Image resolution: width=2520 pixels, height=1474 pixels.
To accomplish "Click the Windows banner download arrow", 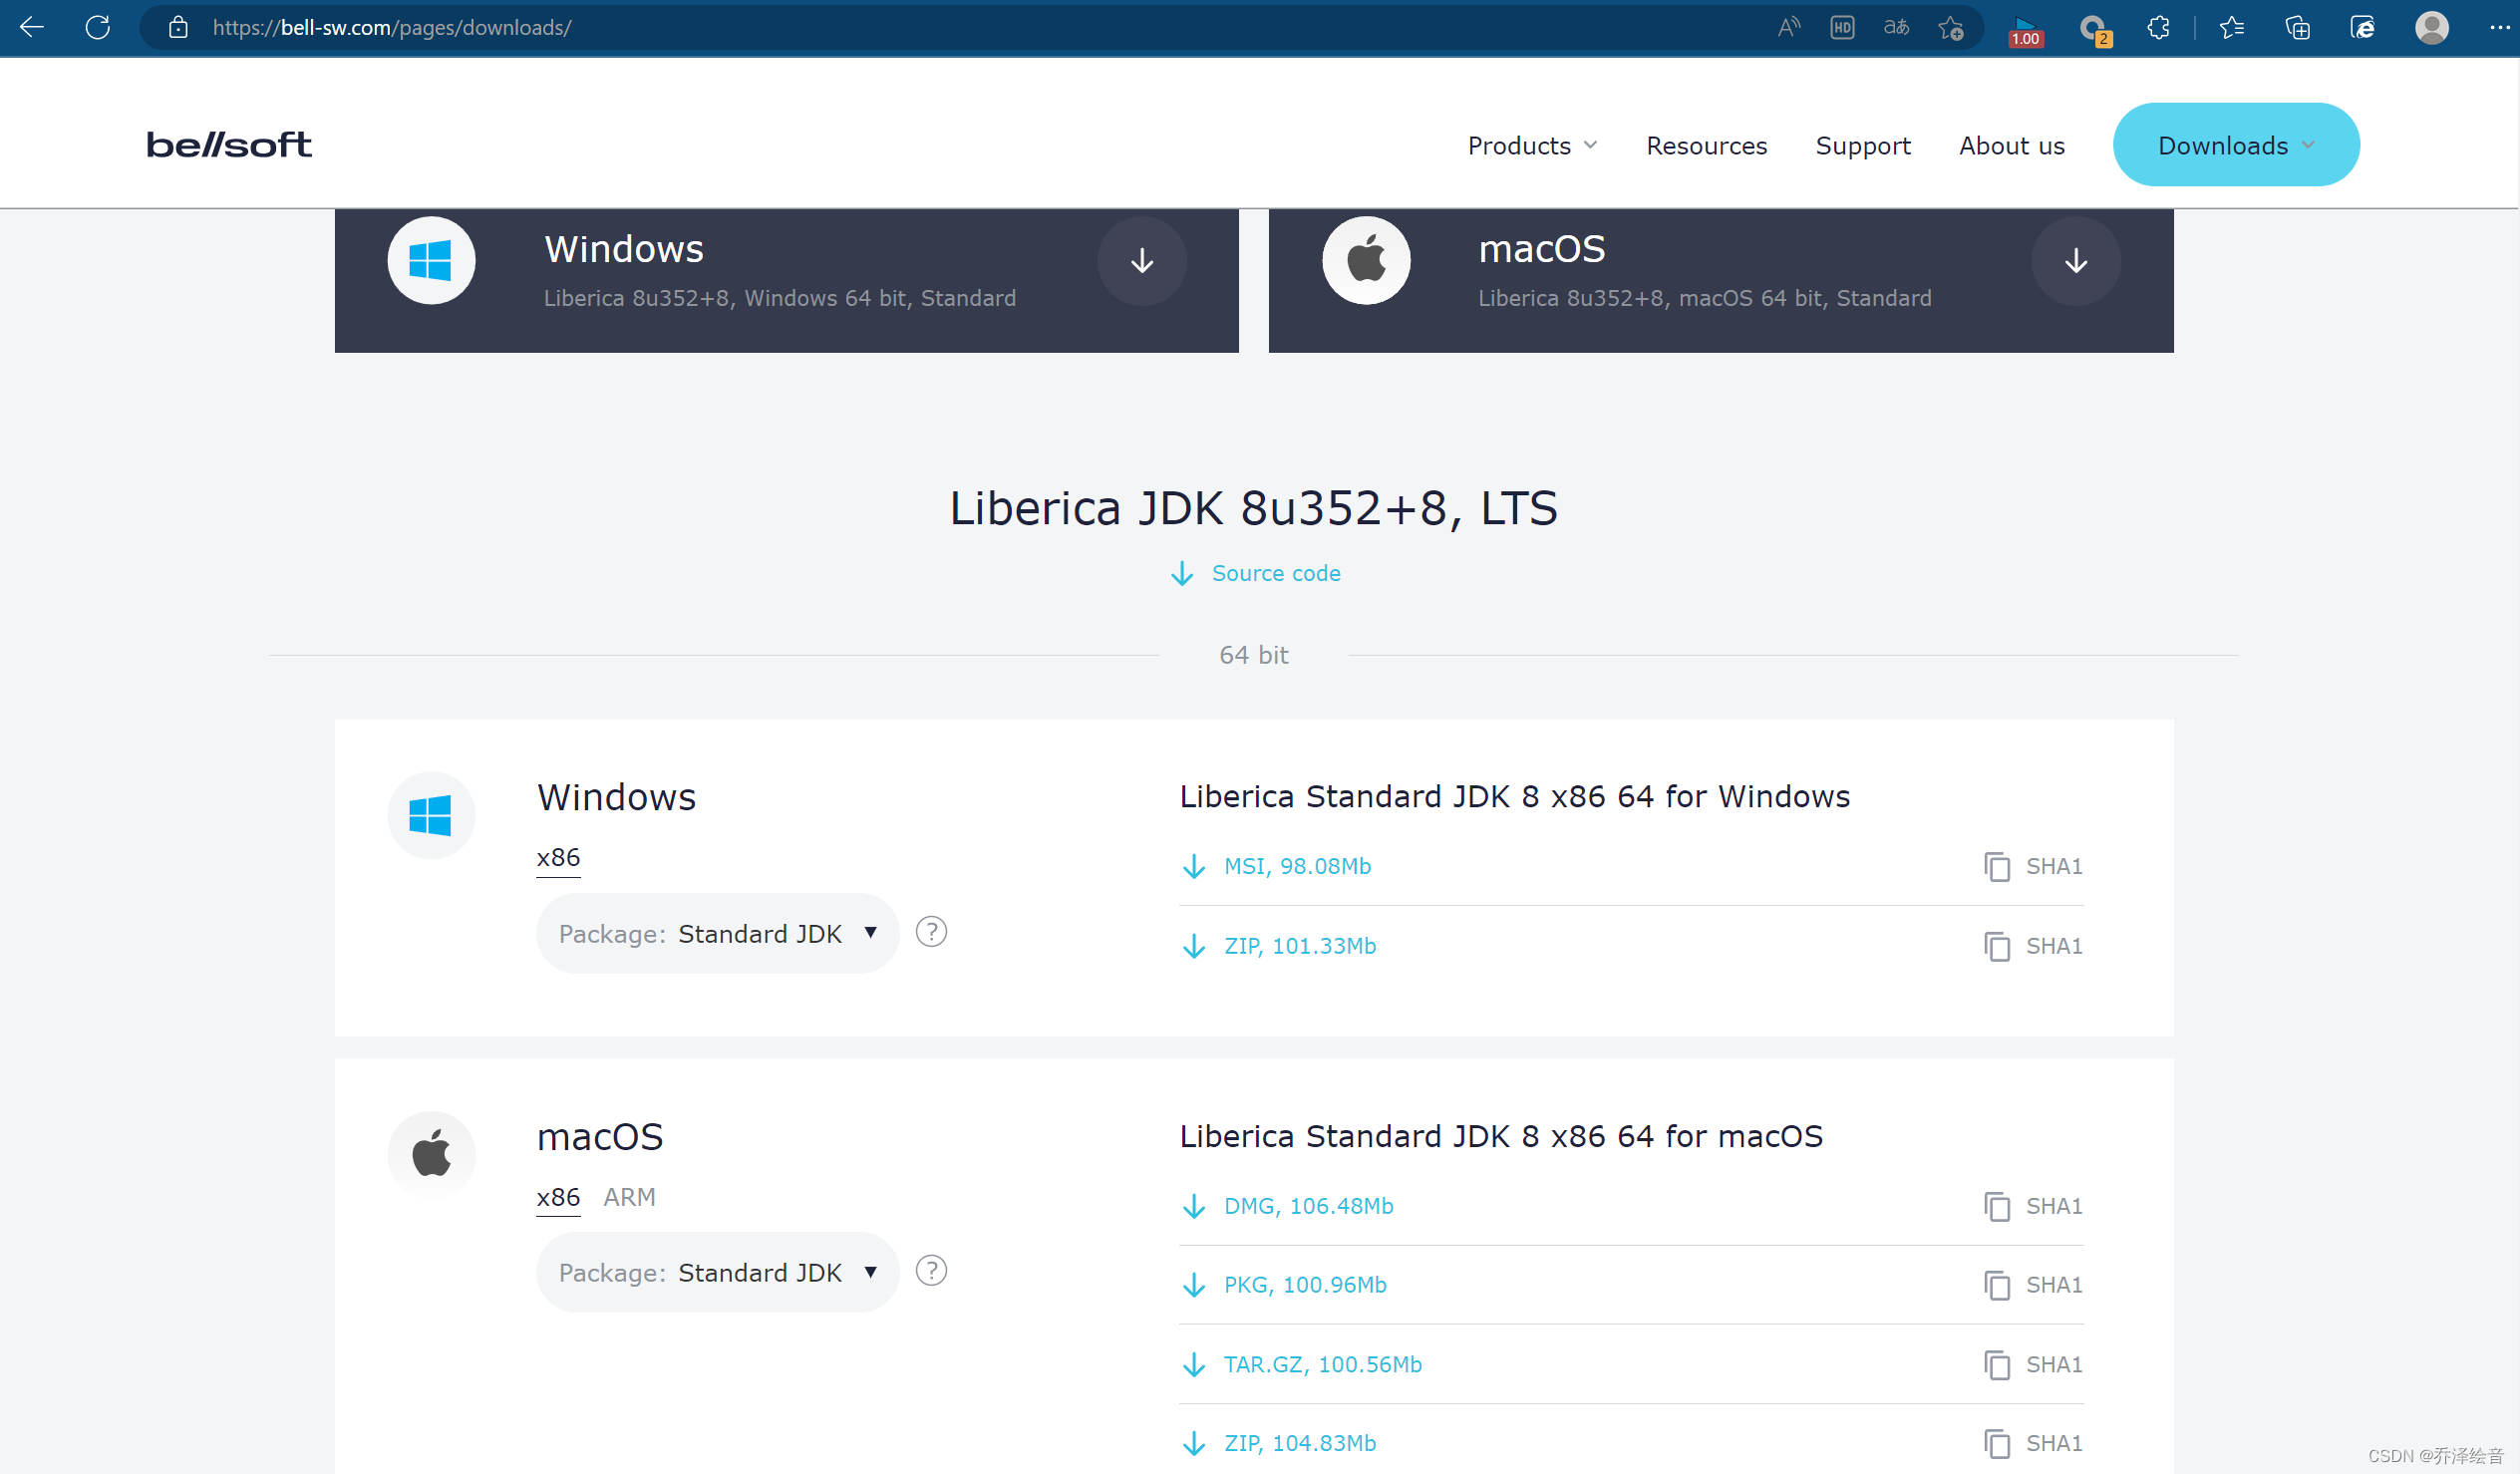I will coord(1142,261).
